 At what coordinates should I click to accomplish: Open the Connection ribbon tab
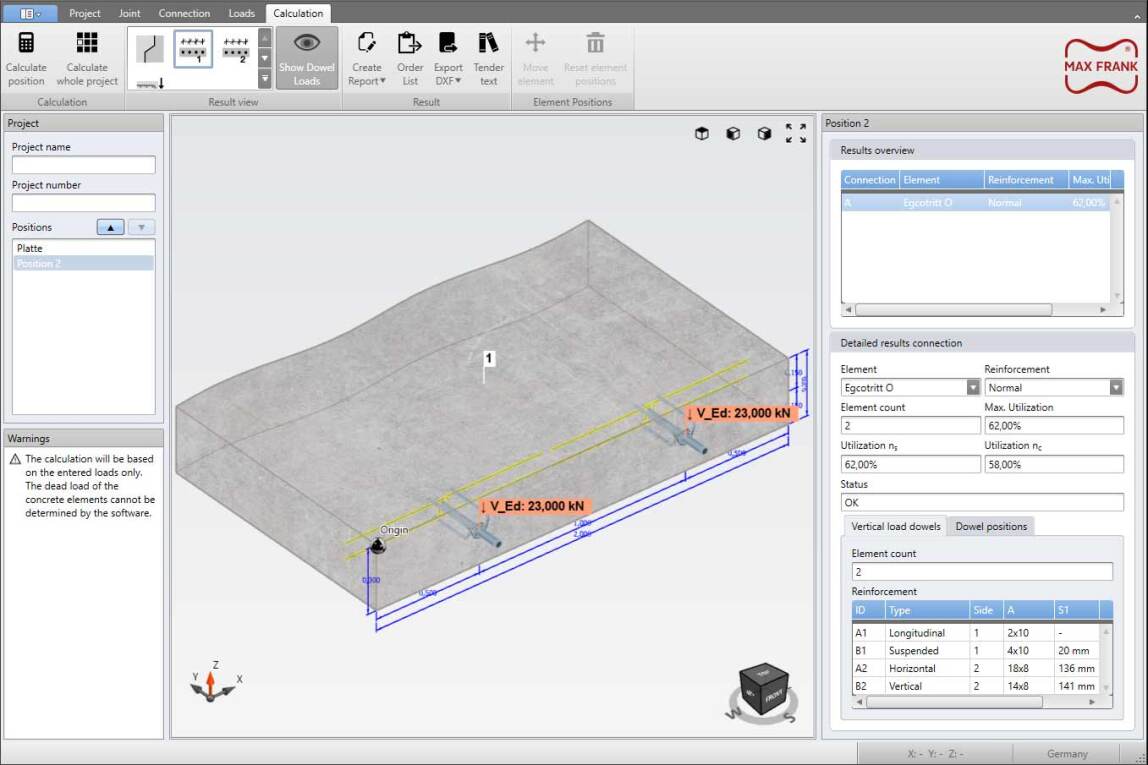pos(184,13)
